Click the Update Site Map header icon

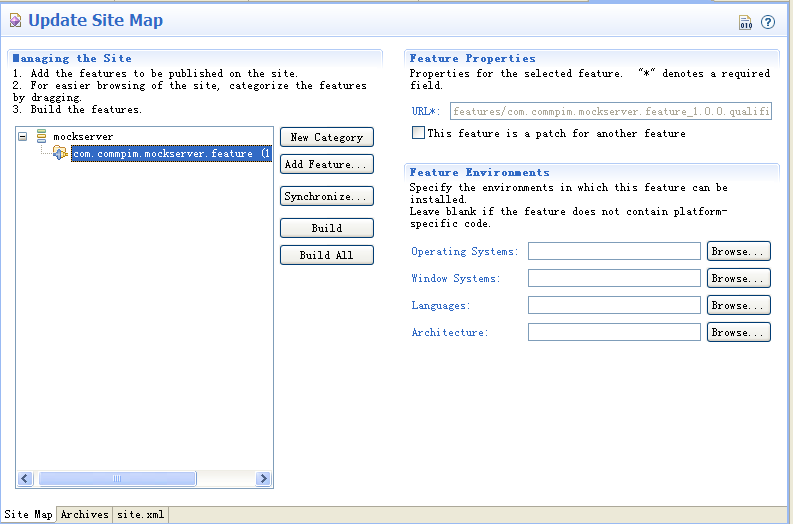click(x=15, y=21)
